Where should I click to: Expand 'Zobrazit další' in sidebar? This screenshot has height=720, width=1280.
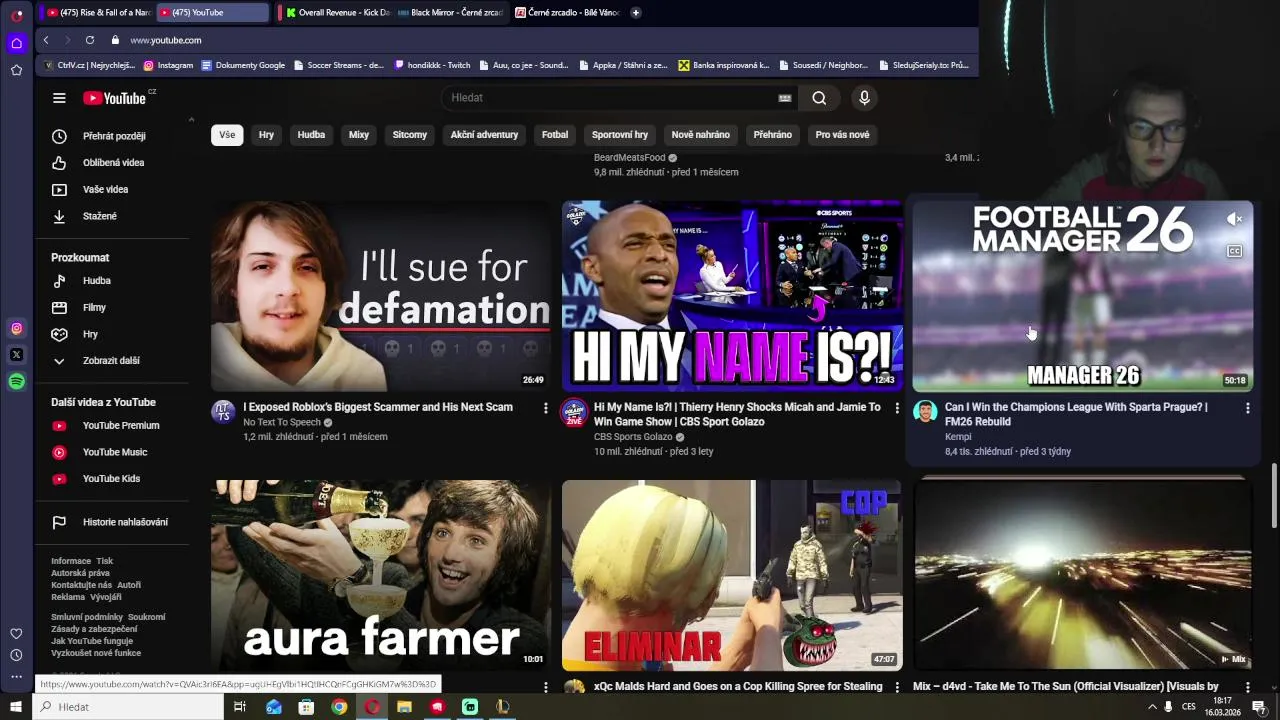(110, 361)
